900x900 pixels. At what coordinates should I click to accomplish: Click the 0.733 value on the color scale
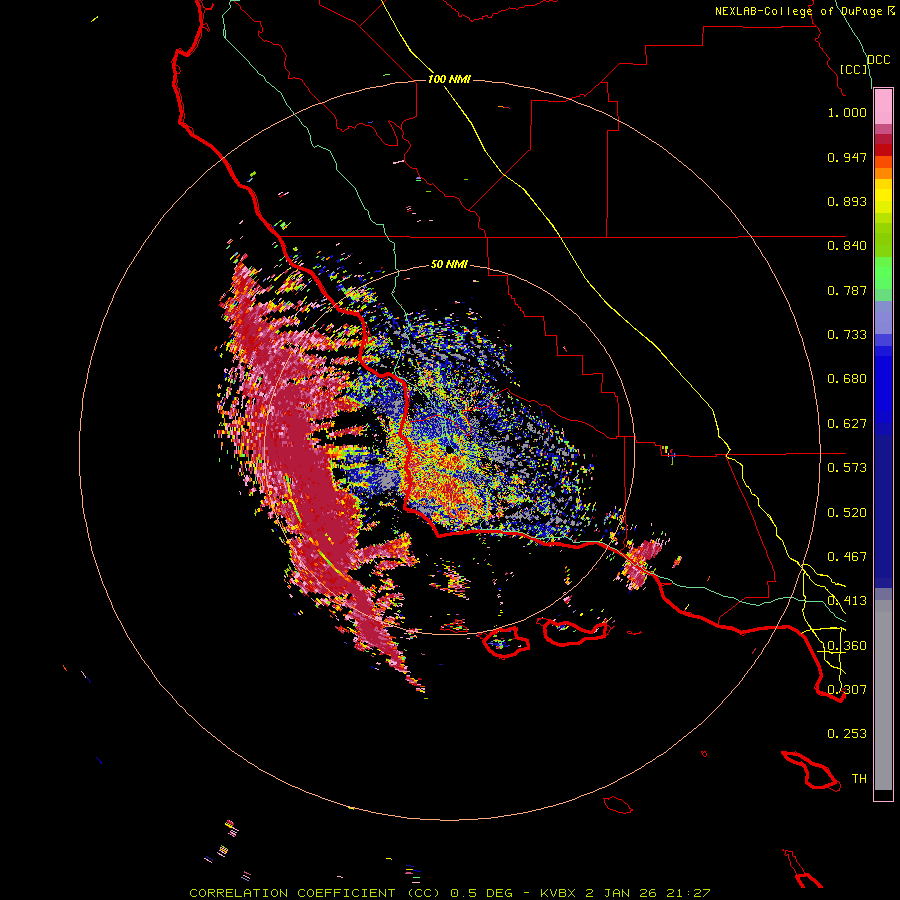(847, 335)
